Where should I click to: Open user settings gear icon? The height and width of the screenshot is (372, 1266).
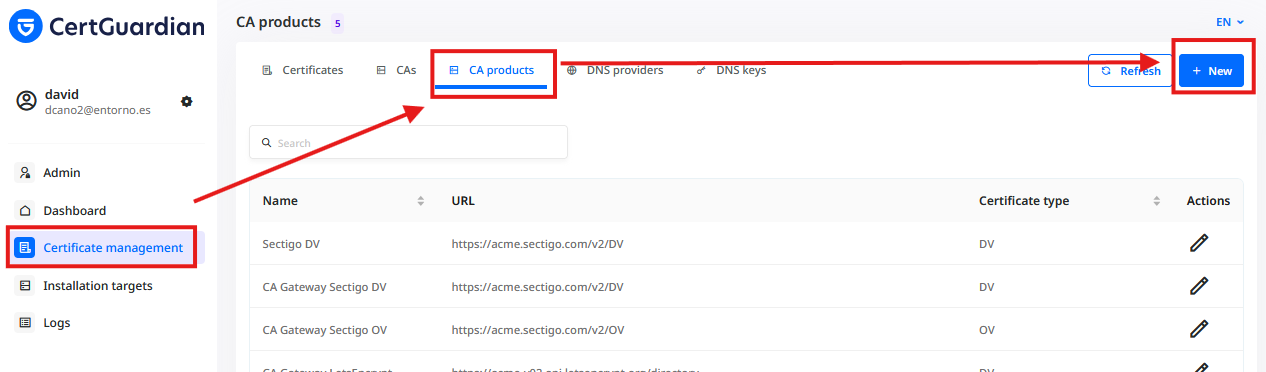coord(186,102)
